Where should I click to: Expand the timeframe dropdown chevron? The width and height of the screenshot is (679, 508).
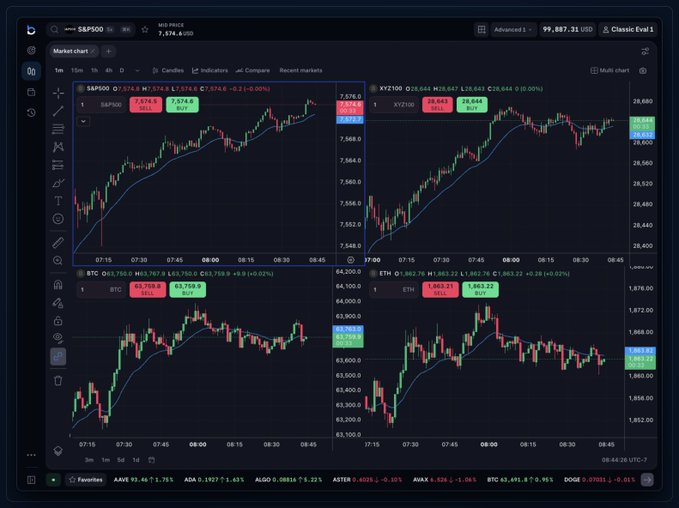click(137, 70)
